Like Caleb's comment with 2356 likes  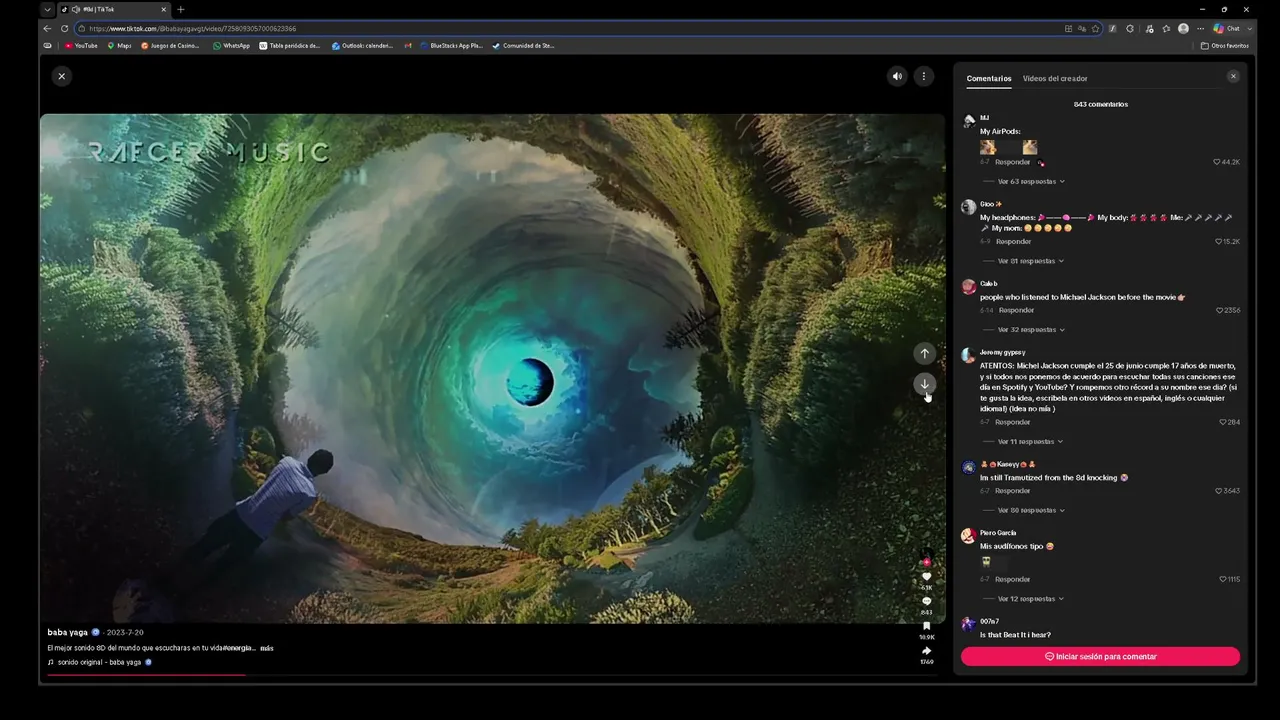point(1219,310)
